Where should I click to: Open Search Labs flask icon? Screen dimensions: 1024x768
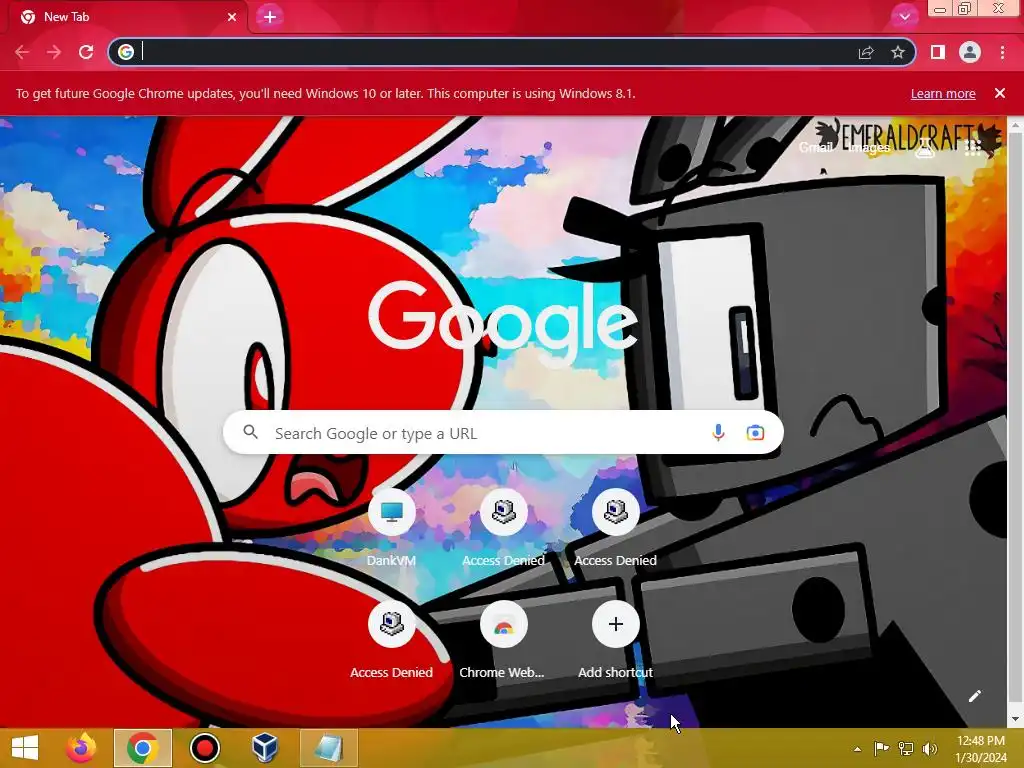(925, 148)
